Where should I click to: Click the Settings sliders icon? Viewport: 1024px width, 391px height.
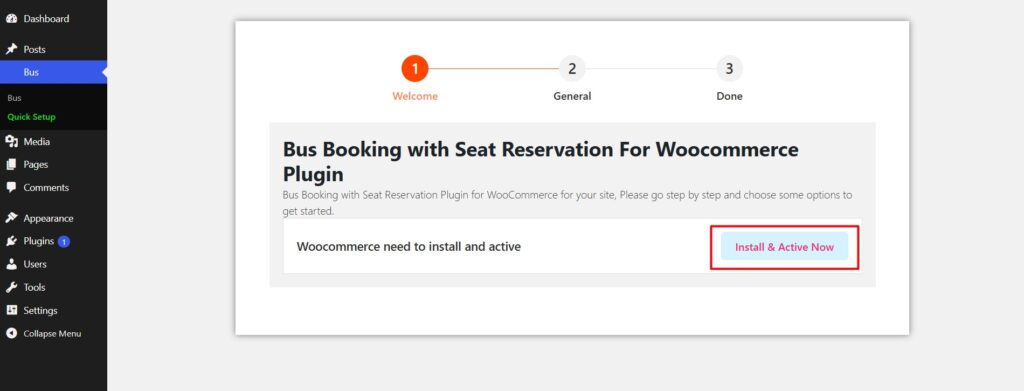pos(11,310)
